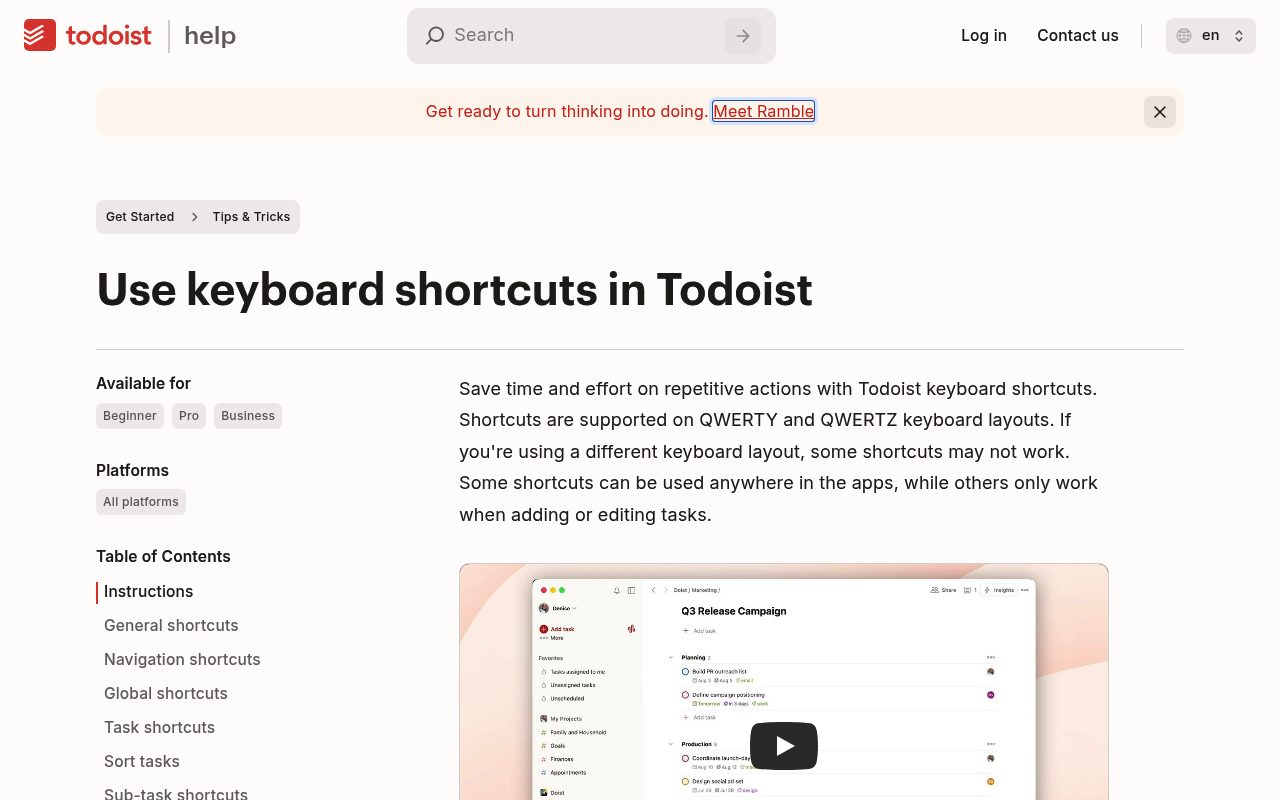Open the en language dropdown
Screen dimensions: 1280x800
[1211, 36]
